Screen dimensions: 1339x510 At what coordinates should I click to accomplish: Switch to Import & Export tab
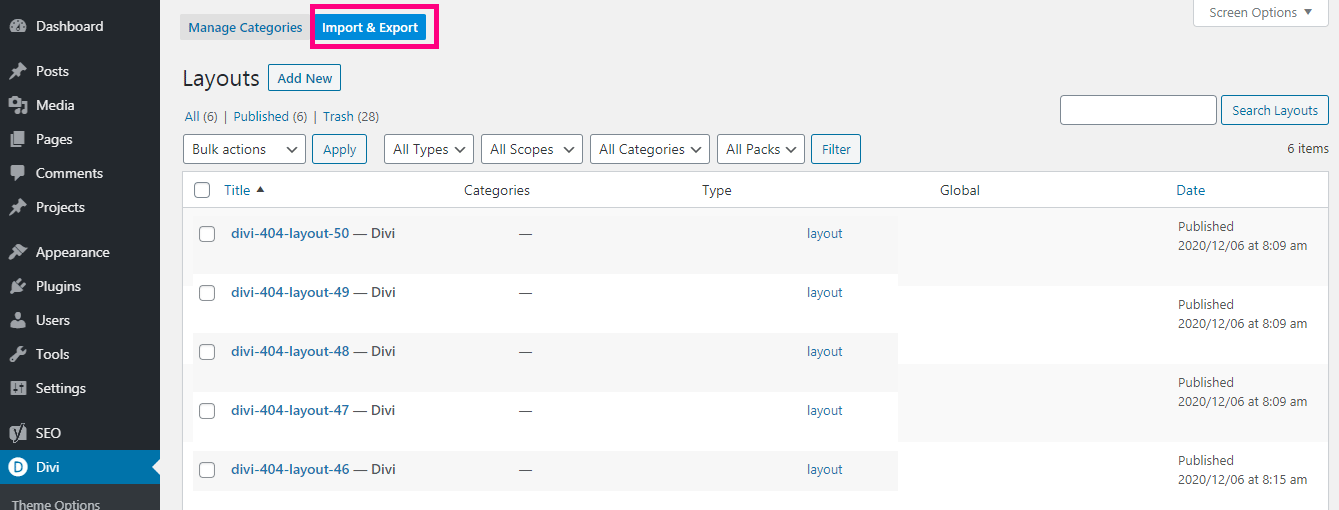coord(370,28)
